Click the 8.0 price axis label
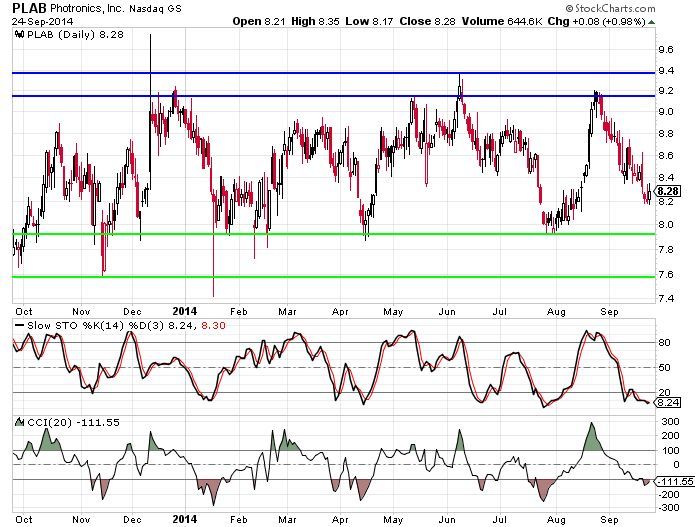This screenshot has height=527, width=695. 666,224
